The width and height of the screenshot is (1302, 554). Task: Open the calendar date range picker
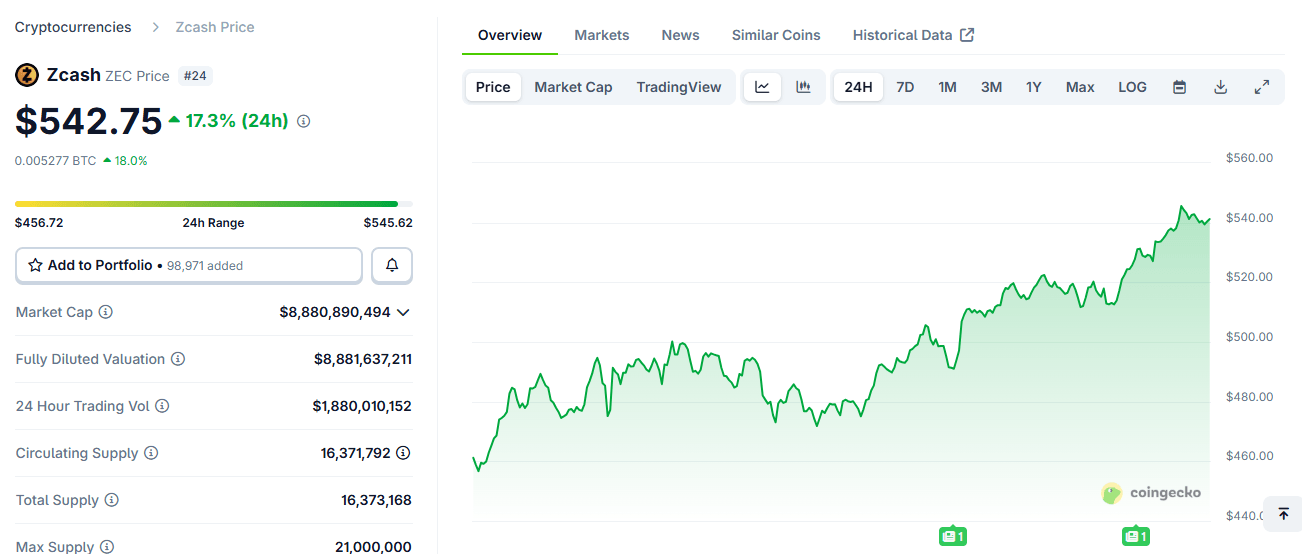pyautogui.click(x=1179, y=87)
